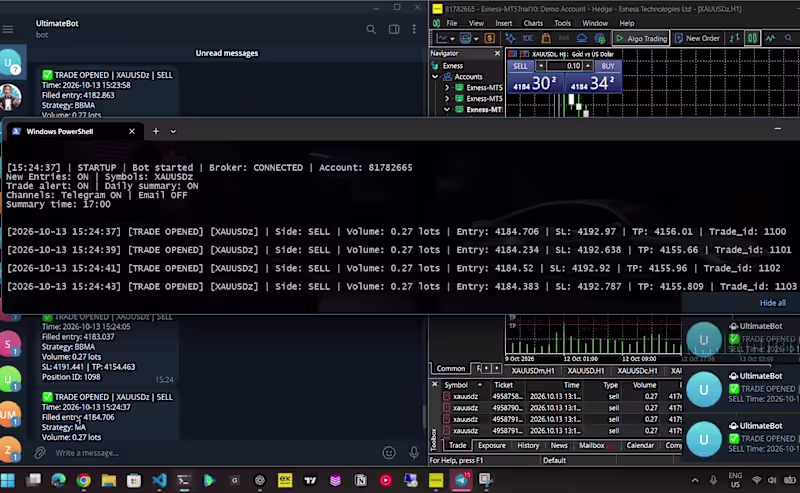The height and width of the screenshot is (493, 800).
Task: Sort trades by Ticket column header
Action: (503, 385)
